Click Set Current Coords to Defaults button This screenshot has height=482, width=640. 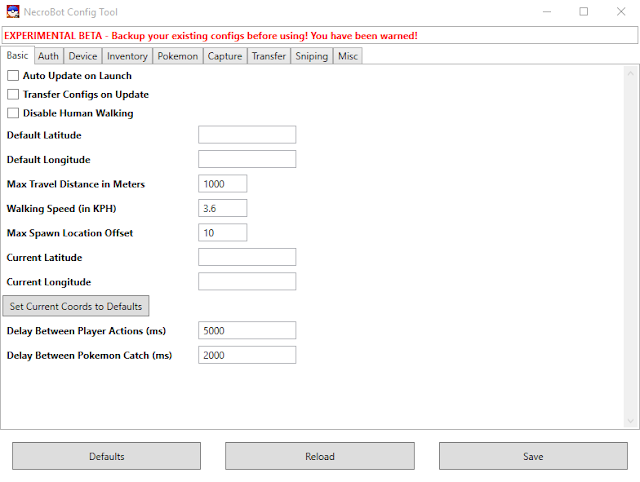pos(76,306)
